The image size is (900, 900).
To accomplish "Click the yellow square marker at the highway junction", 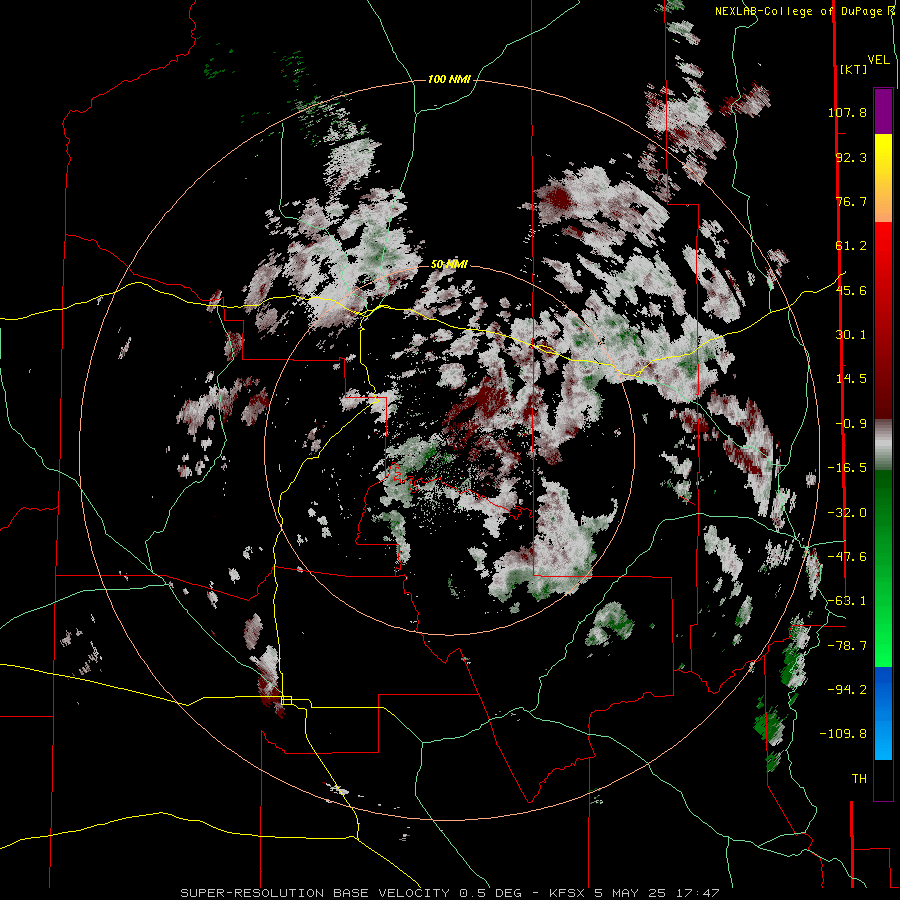I will coord(287,700).
